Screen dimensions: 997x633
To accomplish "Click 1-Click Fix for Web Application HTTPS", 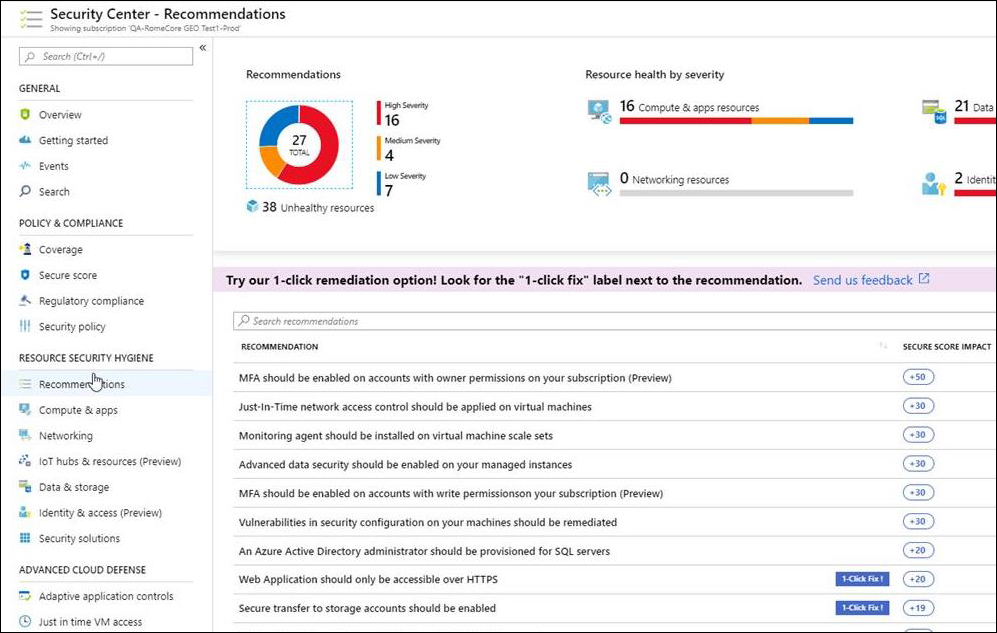I will coord(862,579).
